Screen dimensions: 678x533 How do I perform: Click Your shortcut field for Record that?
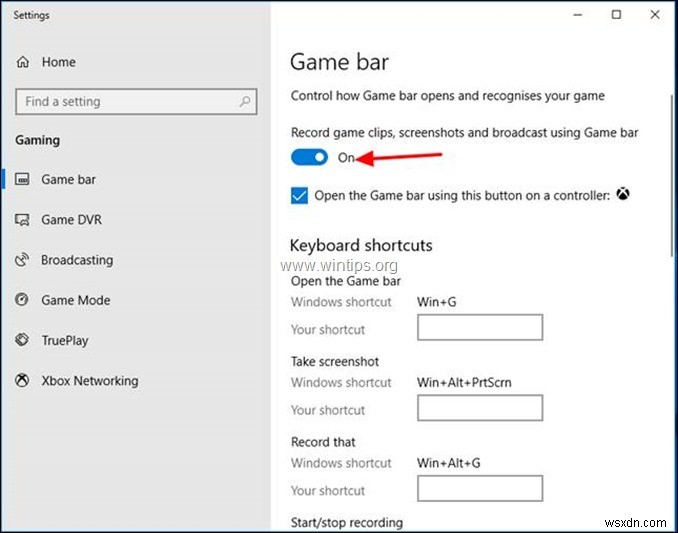480,488
